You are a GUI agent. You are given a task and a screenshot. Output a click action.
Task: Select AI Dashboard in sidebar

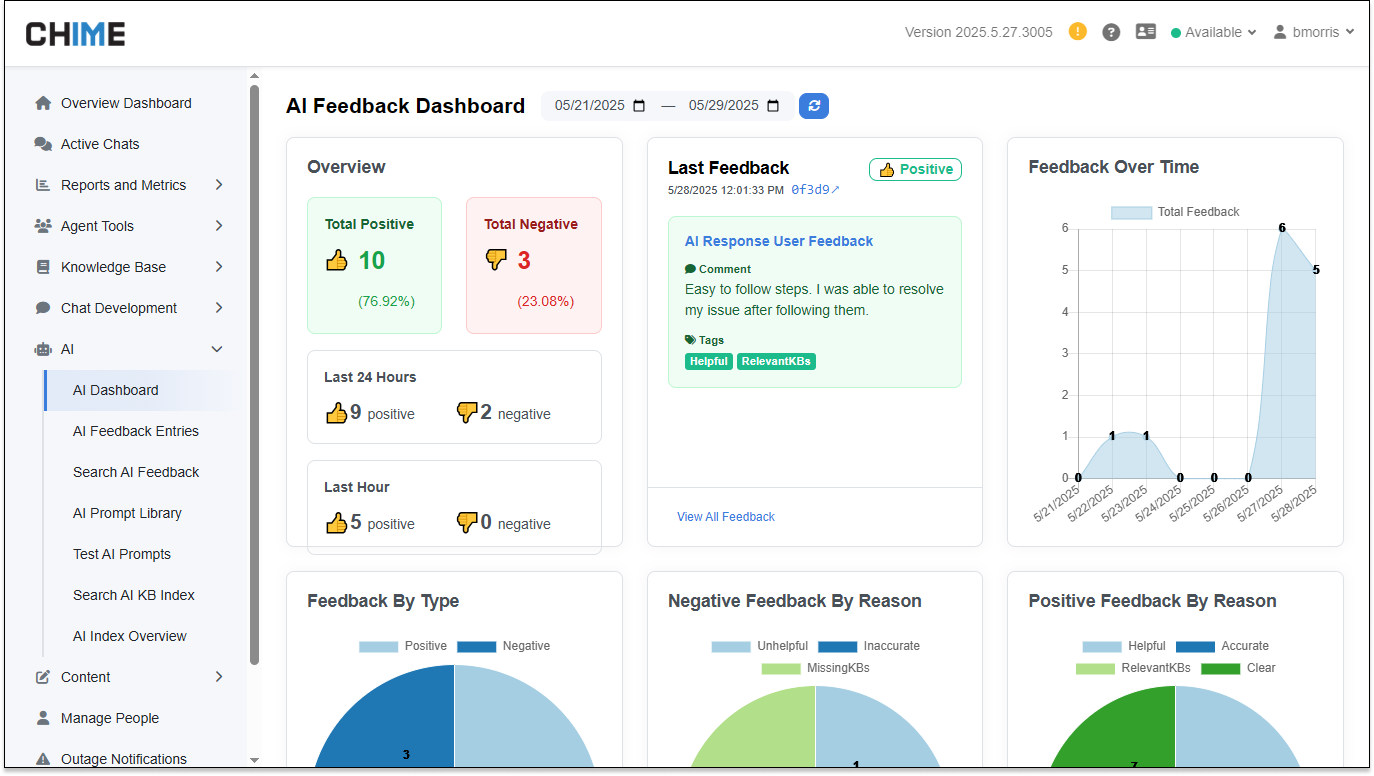(143, 390)
